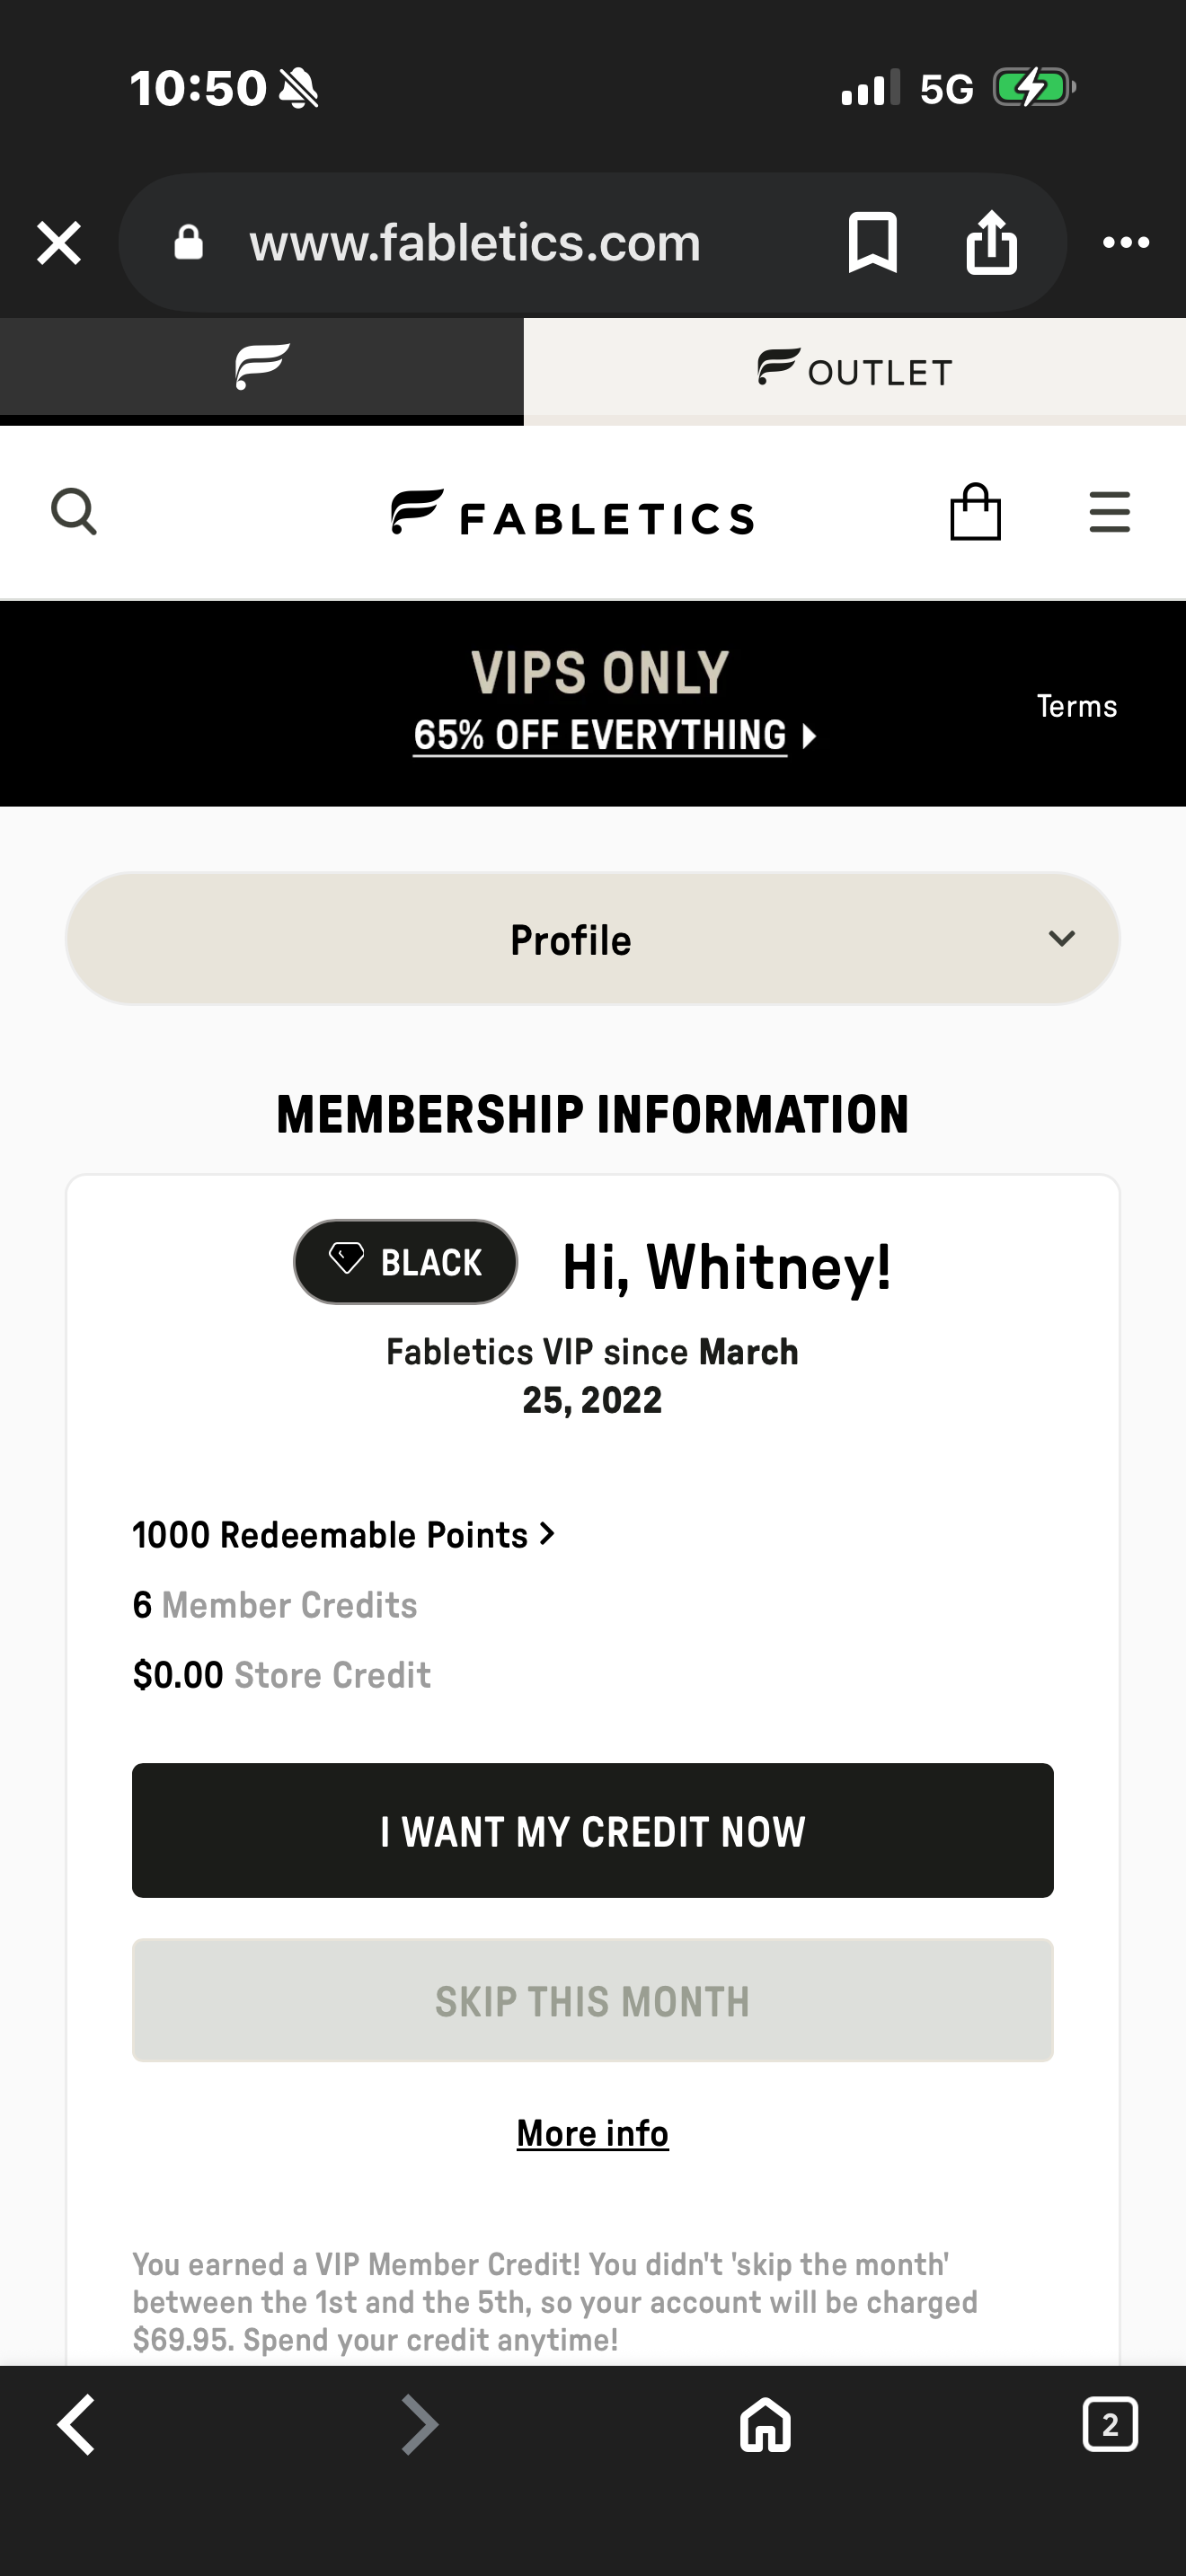Tap the share icon in the address bar
1186x2576 pixels.
(991, 242)
